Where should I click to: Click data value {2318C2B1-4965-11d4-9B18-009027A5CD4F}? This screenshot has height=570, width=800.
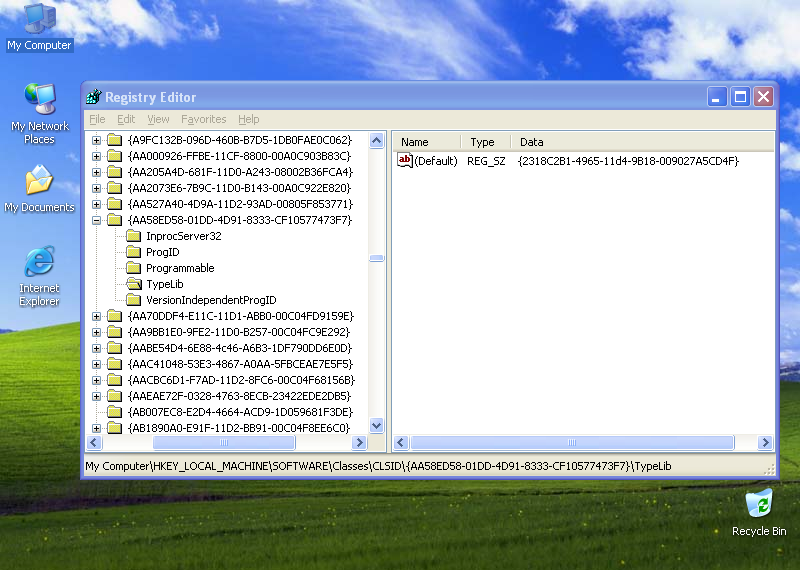(x=628, y=161)
